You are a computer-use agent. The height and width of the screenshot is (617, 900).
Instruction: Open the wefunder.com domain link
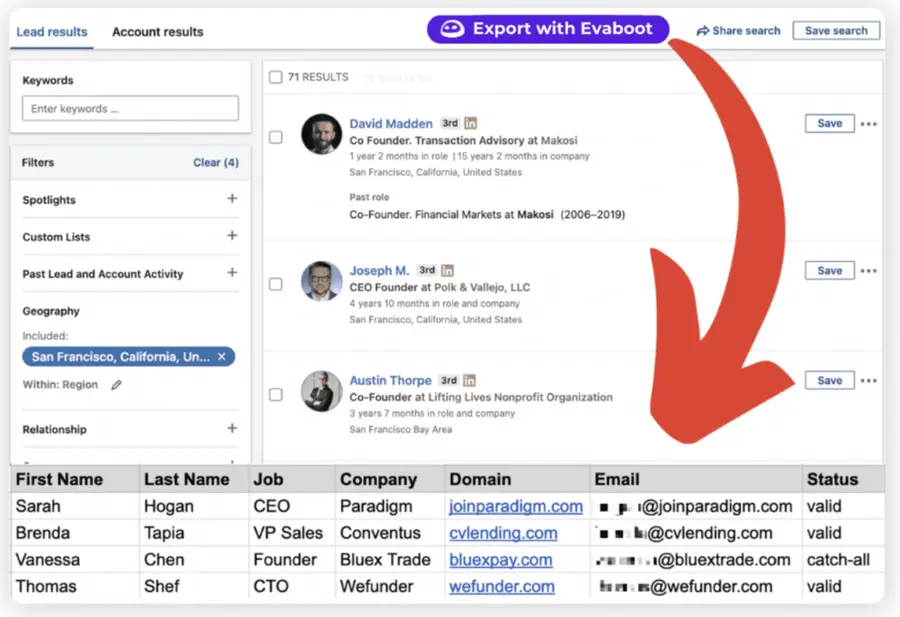click(501, 586)
